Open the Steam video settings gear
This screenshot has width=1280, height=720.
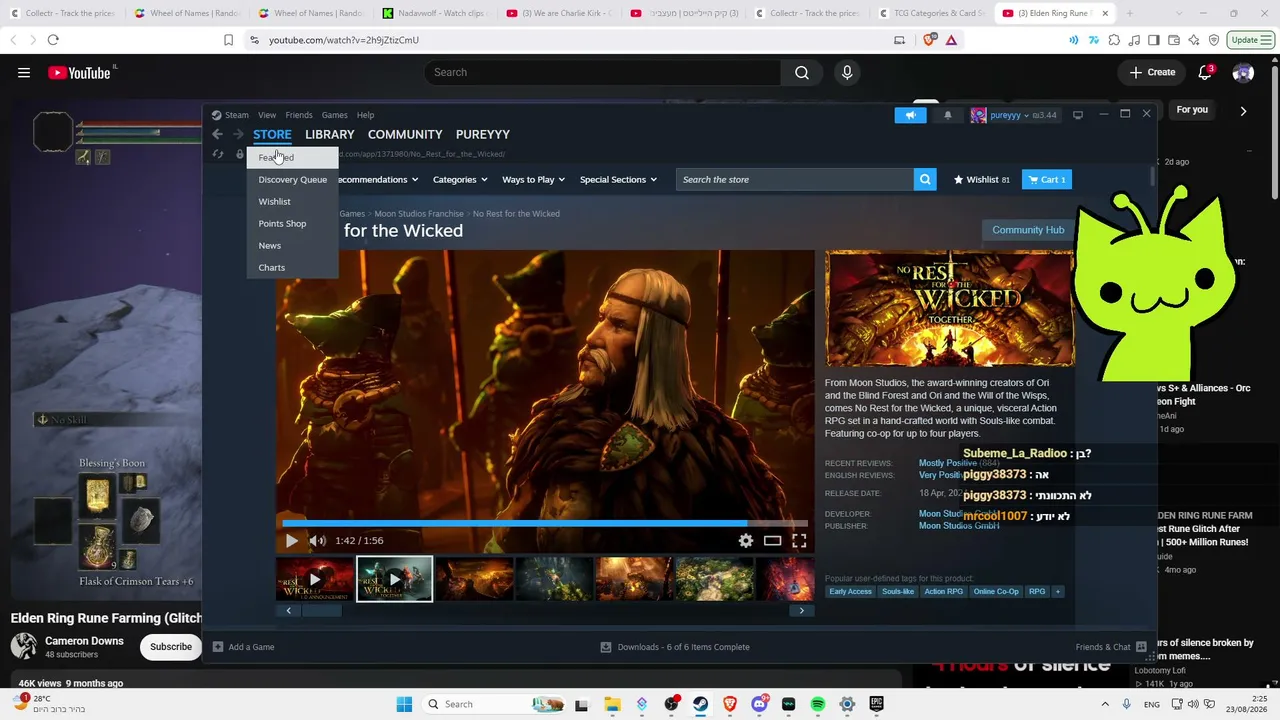click(746, 540)
